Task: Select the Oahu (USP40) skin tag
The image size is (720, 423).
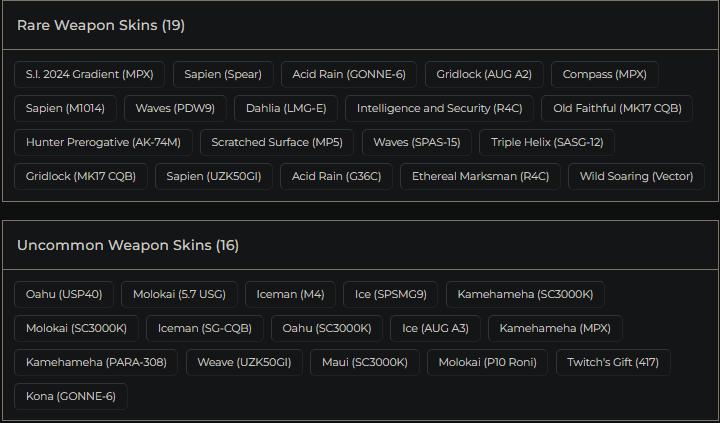Action: pyautogui.click(x=64, y=294)
